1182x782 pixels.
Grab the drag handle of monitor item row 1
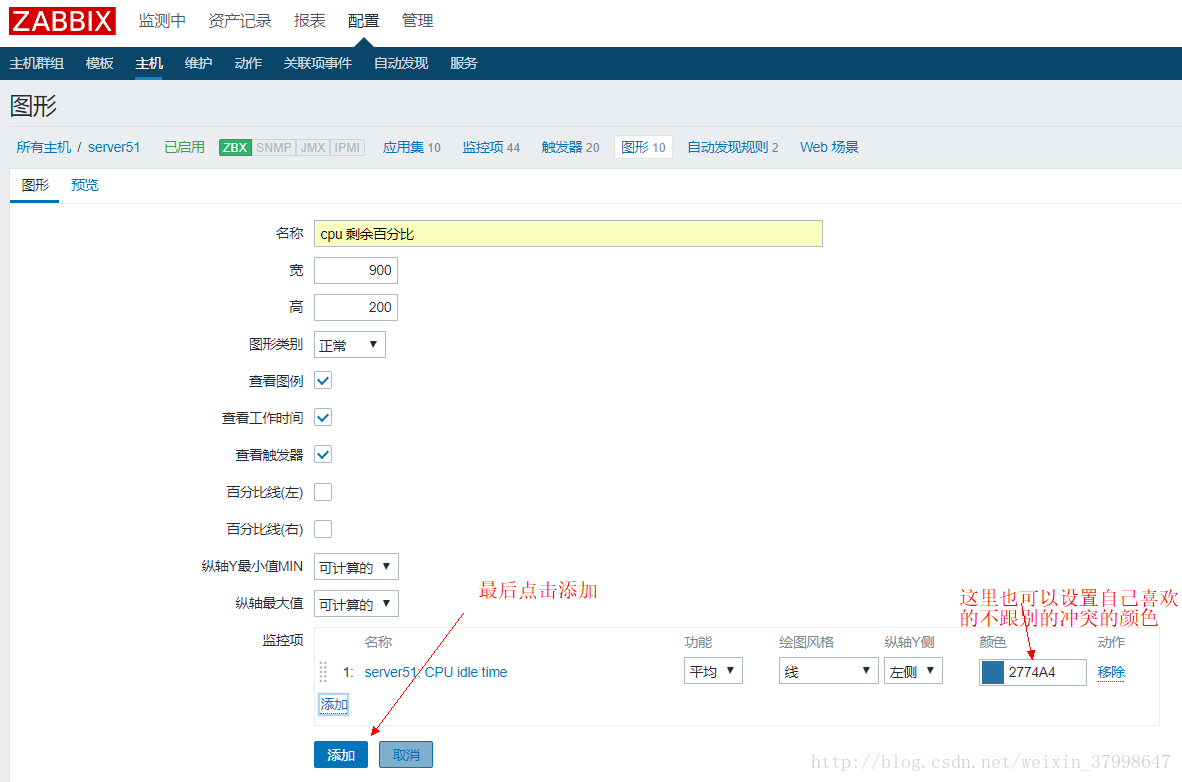point(323,671)
